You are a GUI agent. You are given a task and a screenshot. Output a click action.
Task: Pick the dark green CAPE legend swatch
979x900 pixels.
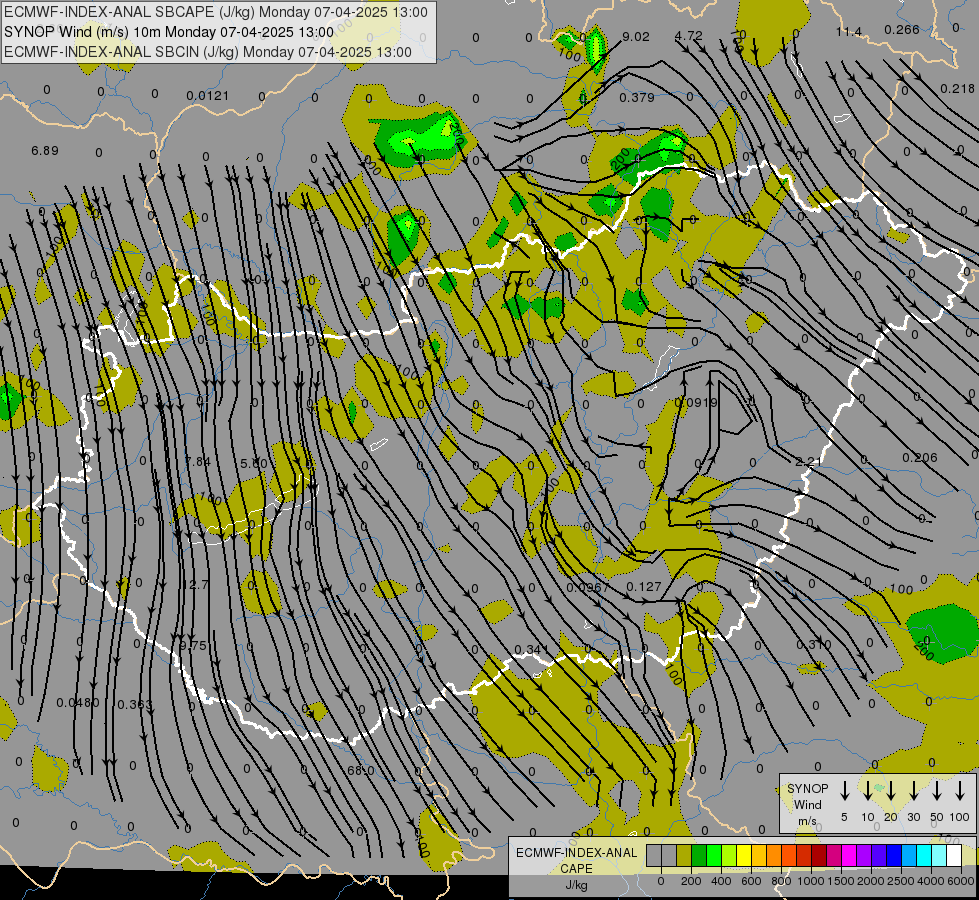pos(699,856)
